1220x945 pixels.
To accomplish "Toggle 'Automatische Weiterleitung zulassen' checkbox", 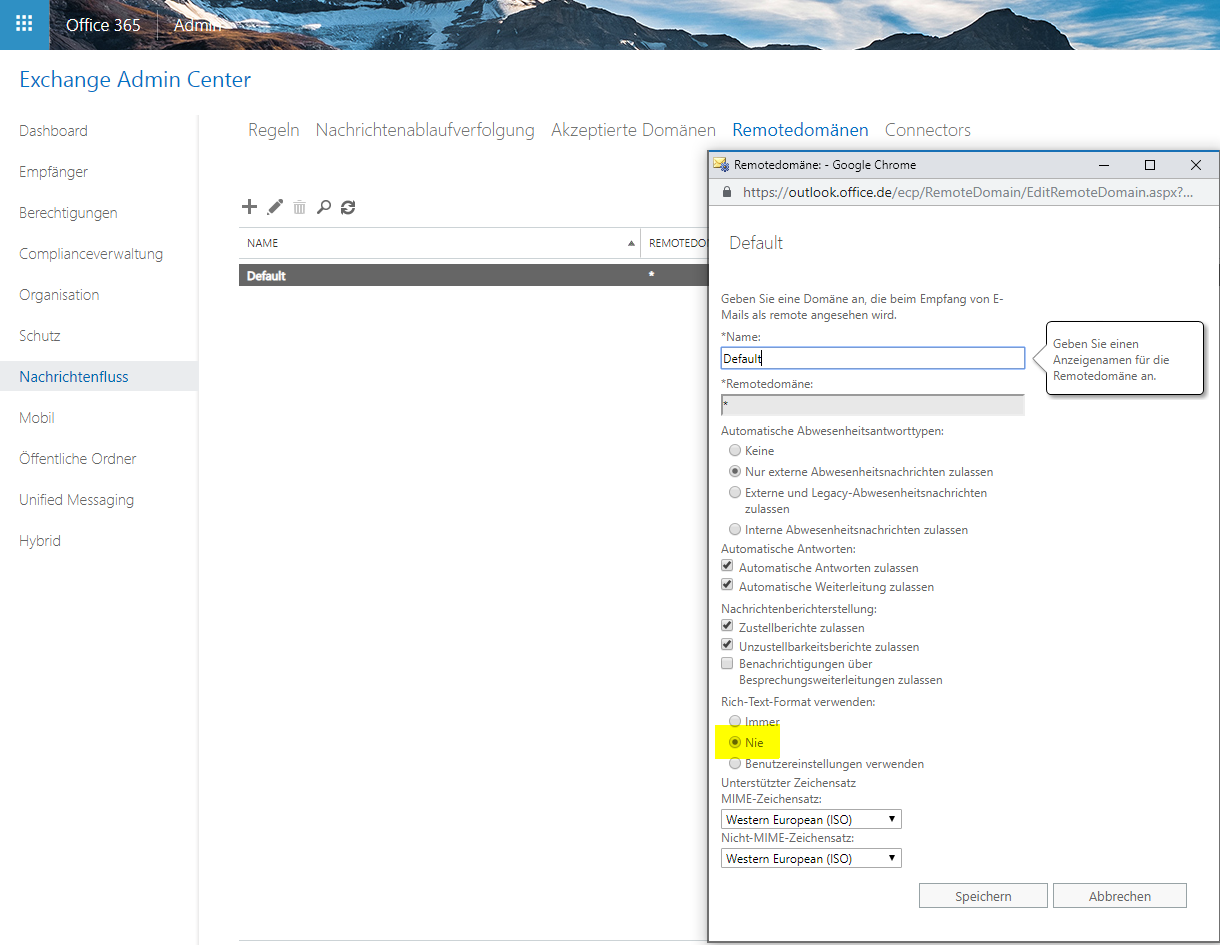I will click(x=727, y=586).
